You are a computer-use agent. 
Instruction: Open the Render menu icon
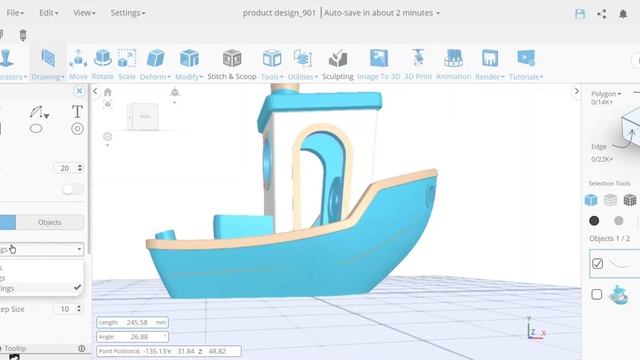[489, 58]
